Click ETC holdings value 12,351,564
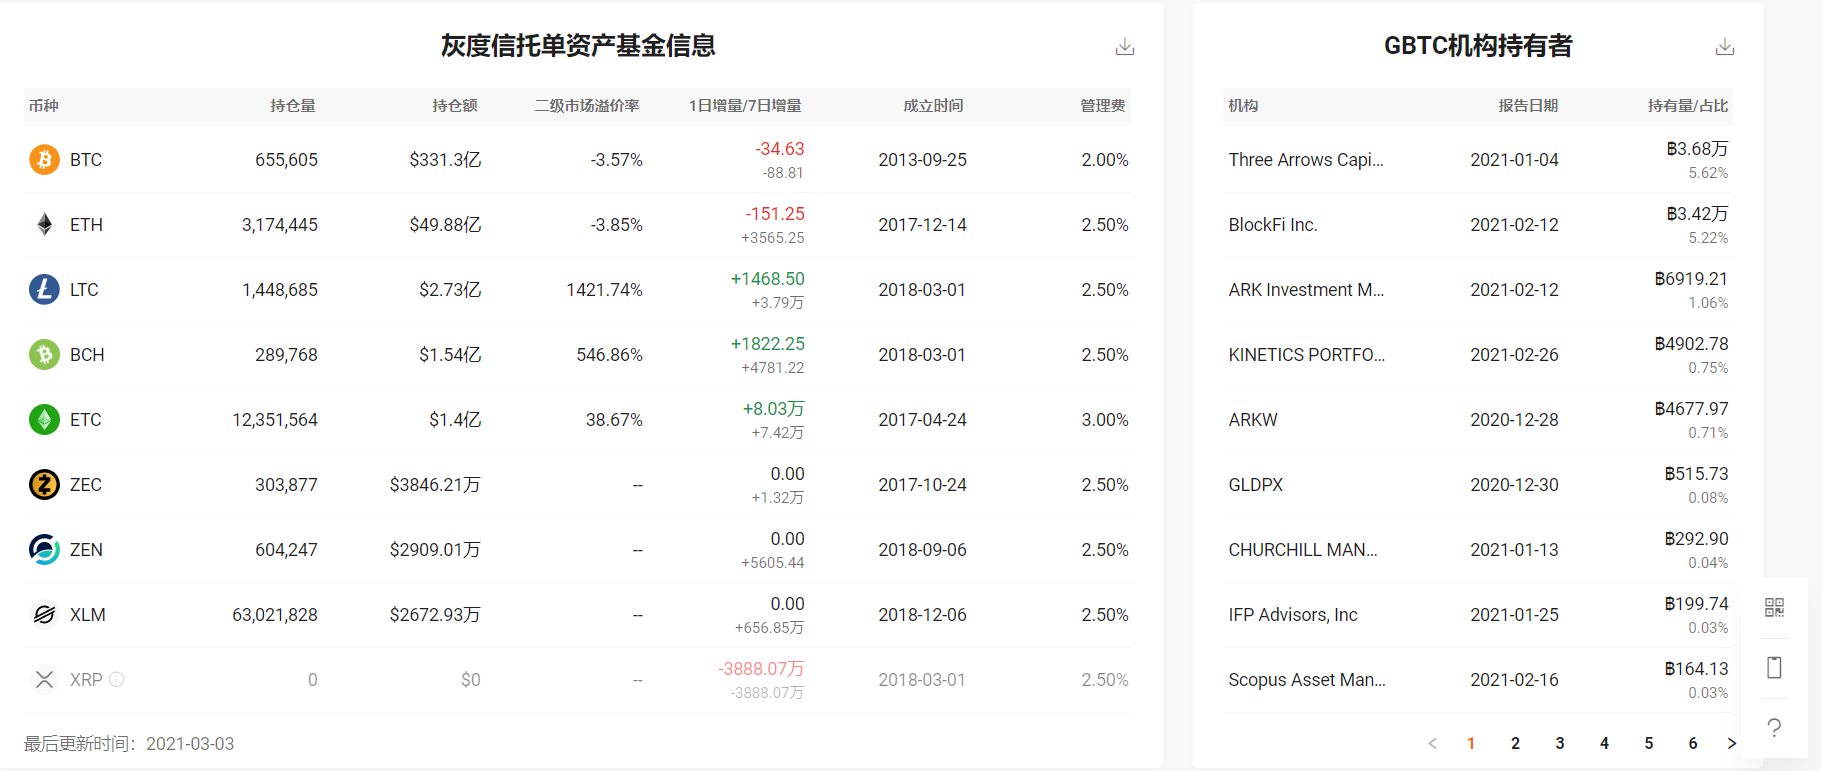 coord(275,420)
